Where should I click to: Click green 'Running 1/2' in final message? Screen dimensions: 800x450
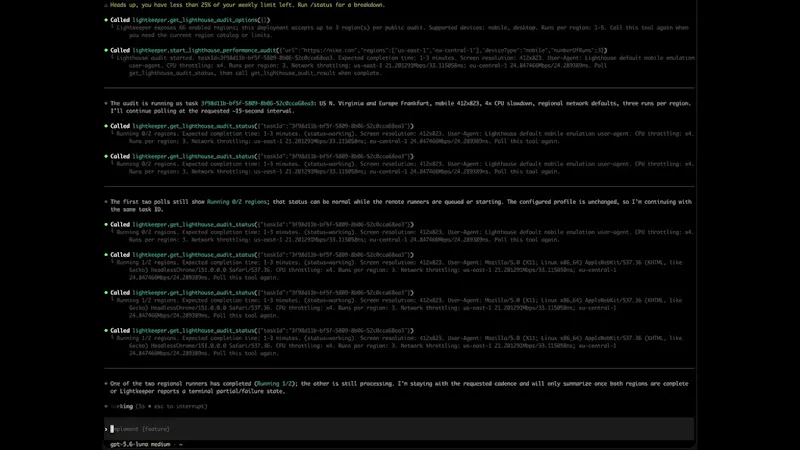[274, 384]
